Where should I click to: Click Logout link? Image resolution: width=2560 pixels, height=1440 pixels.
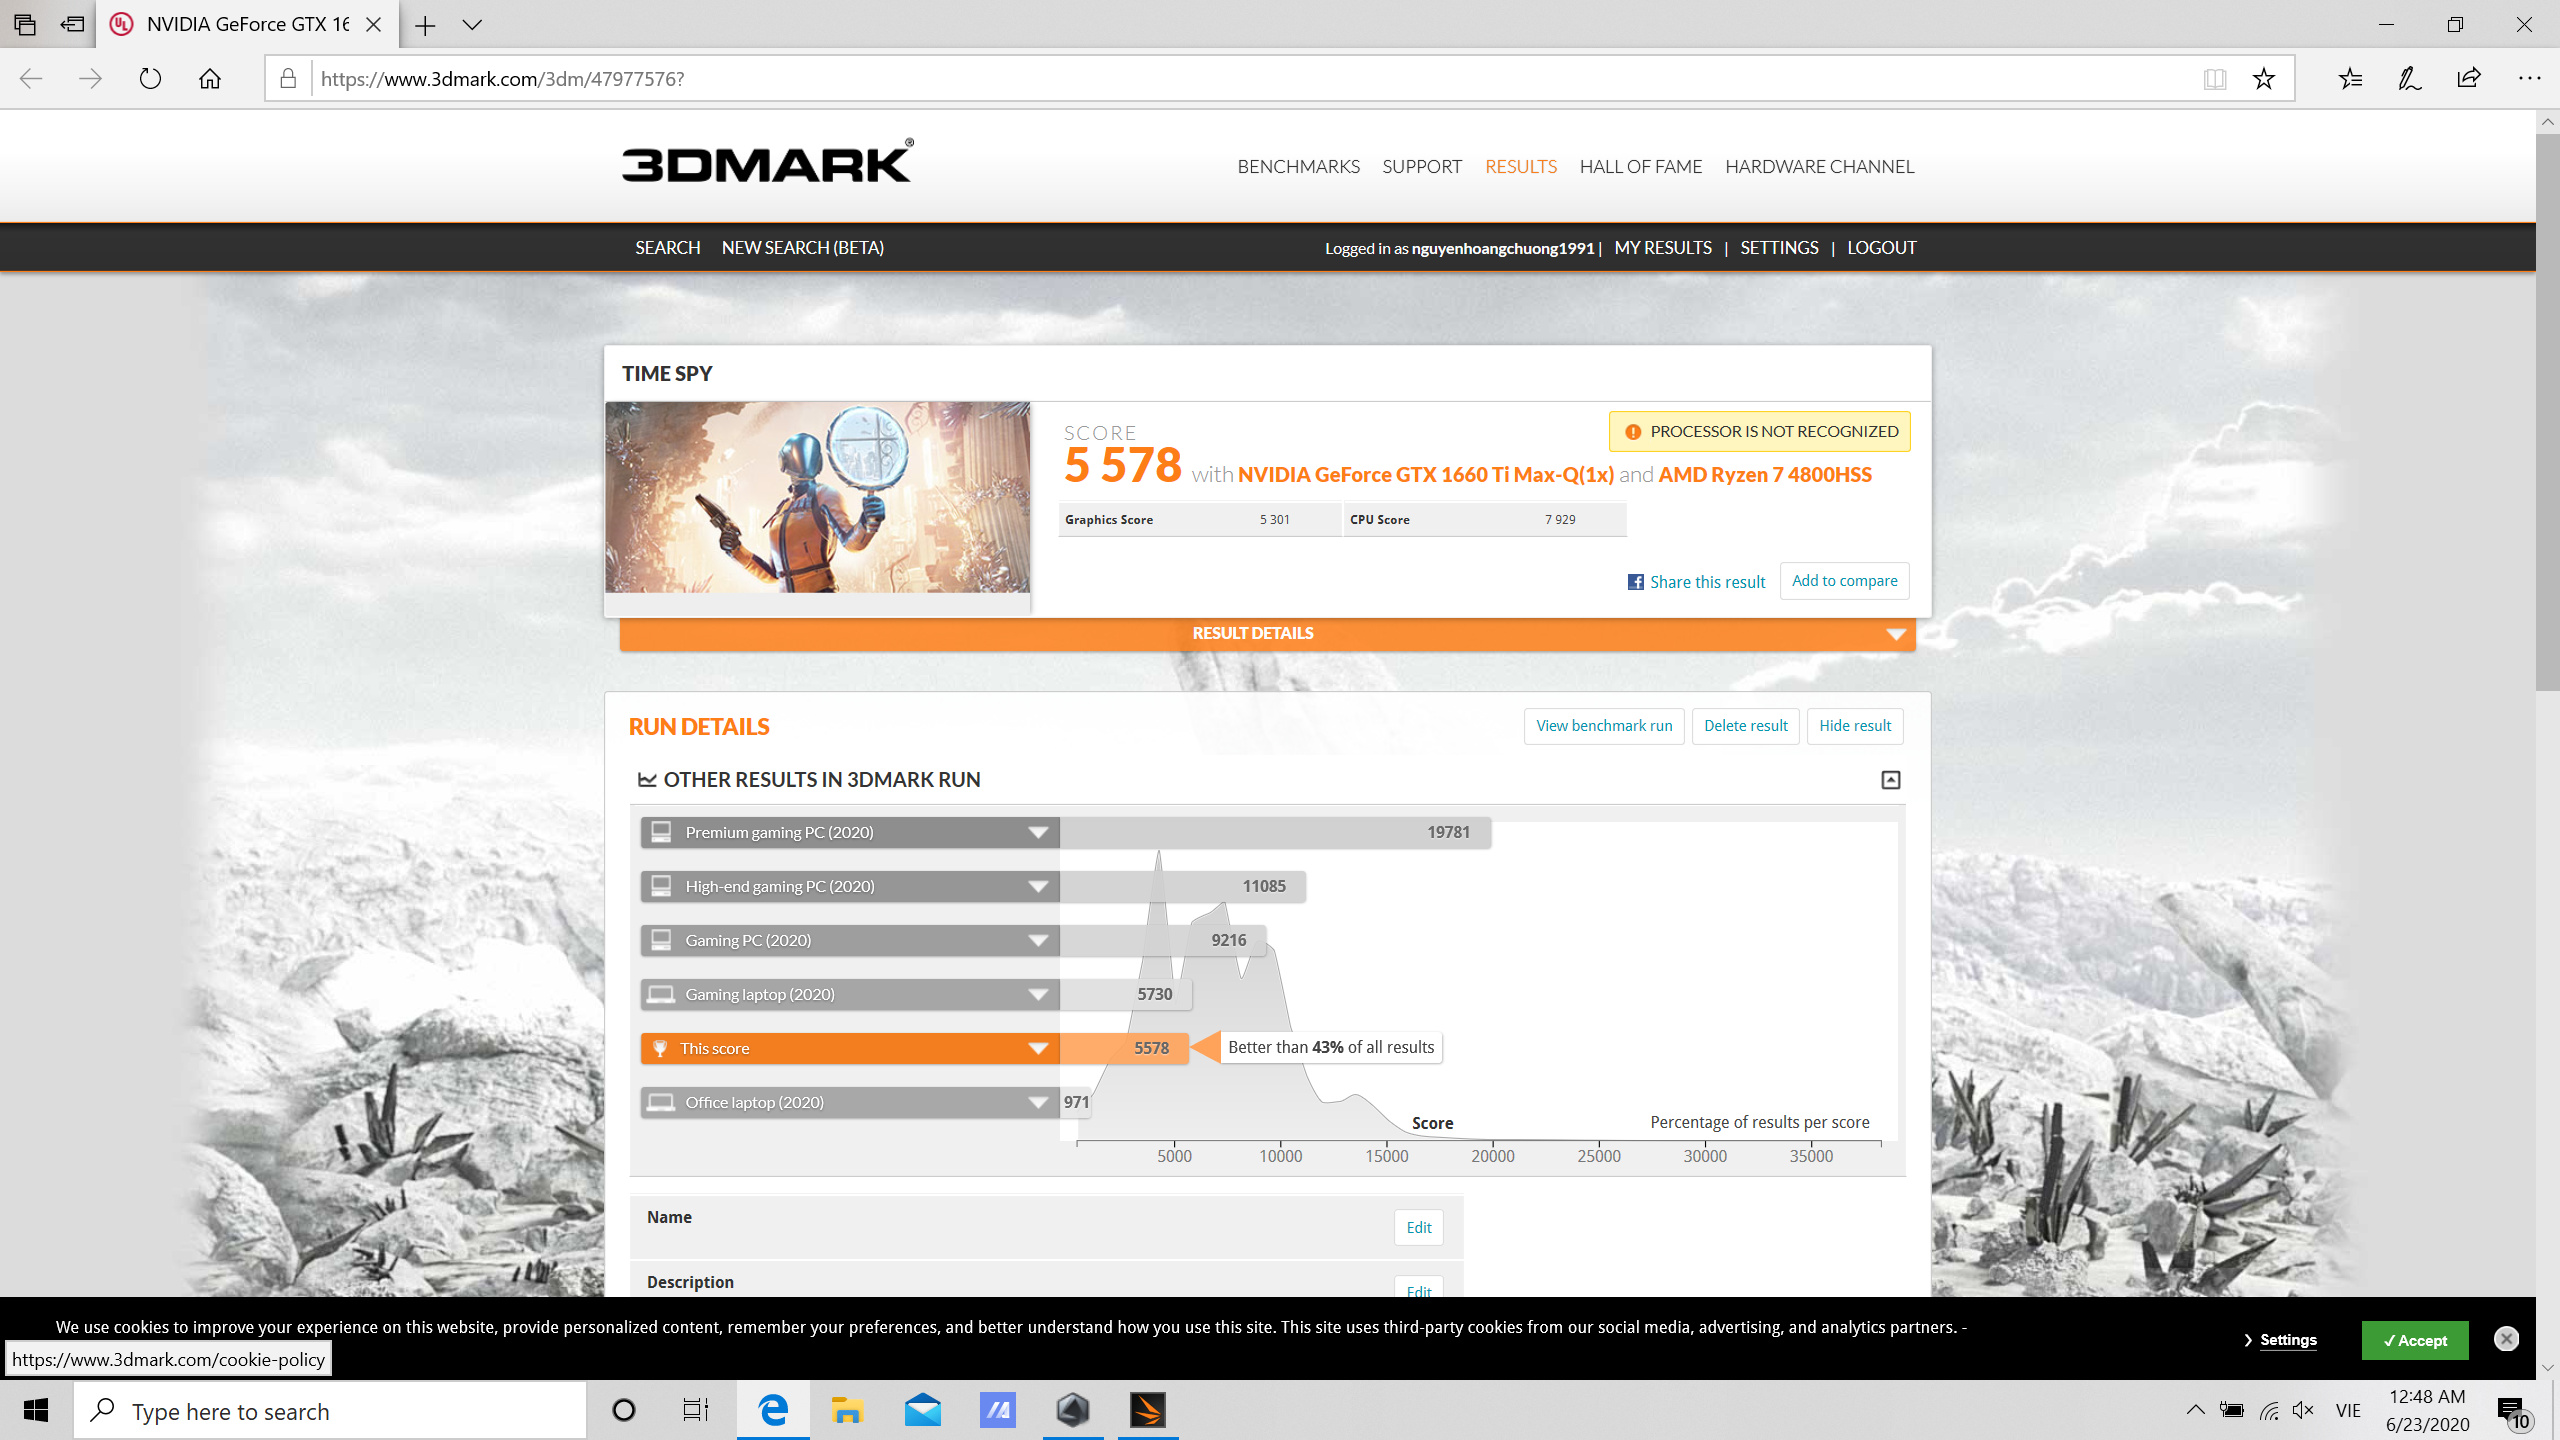pos(1881,248)
